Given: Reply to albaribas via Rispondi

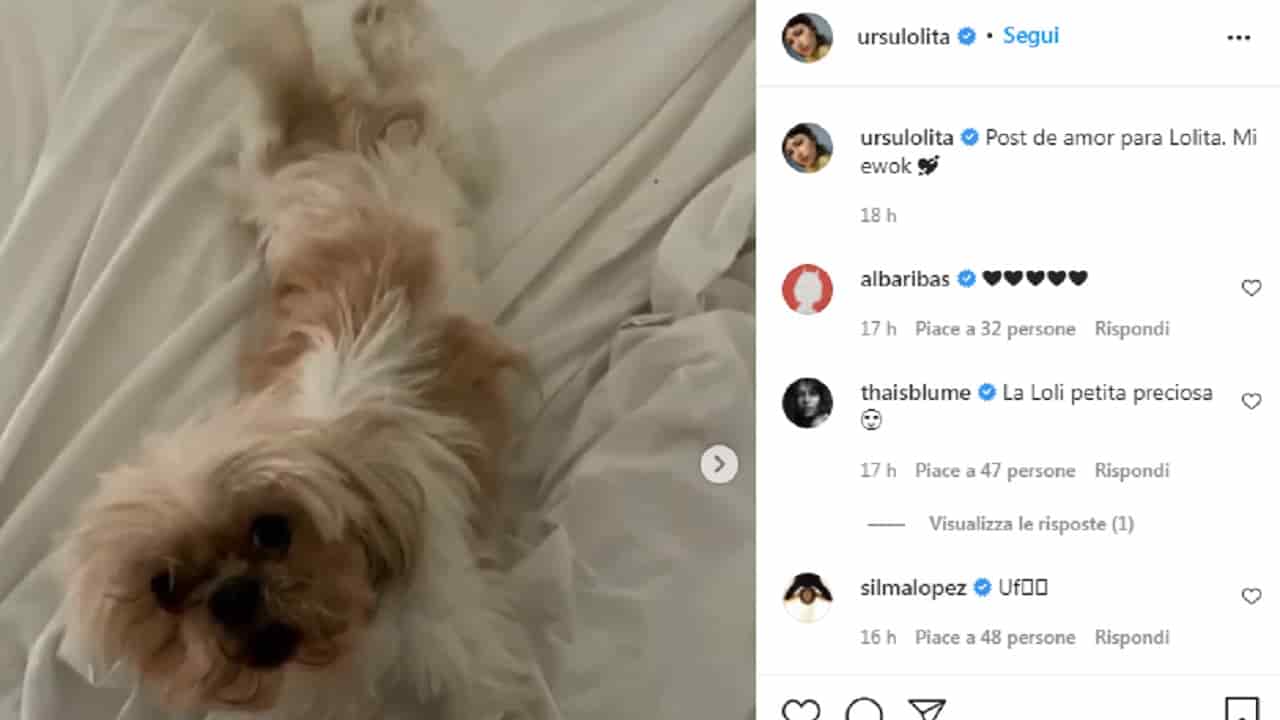Looking at the screenshot, I should [1132, 329].
